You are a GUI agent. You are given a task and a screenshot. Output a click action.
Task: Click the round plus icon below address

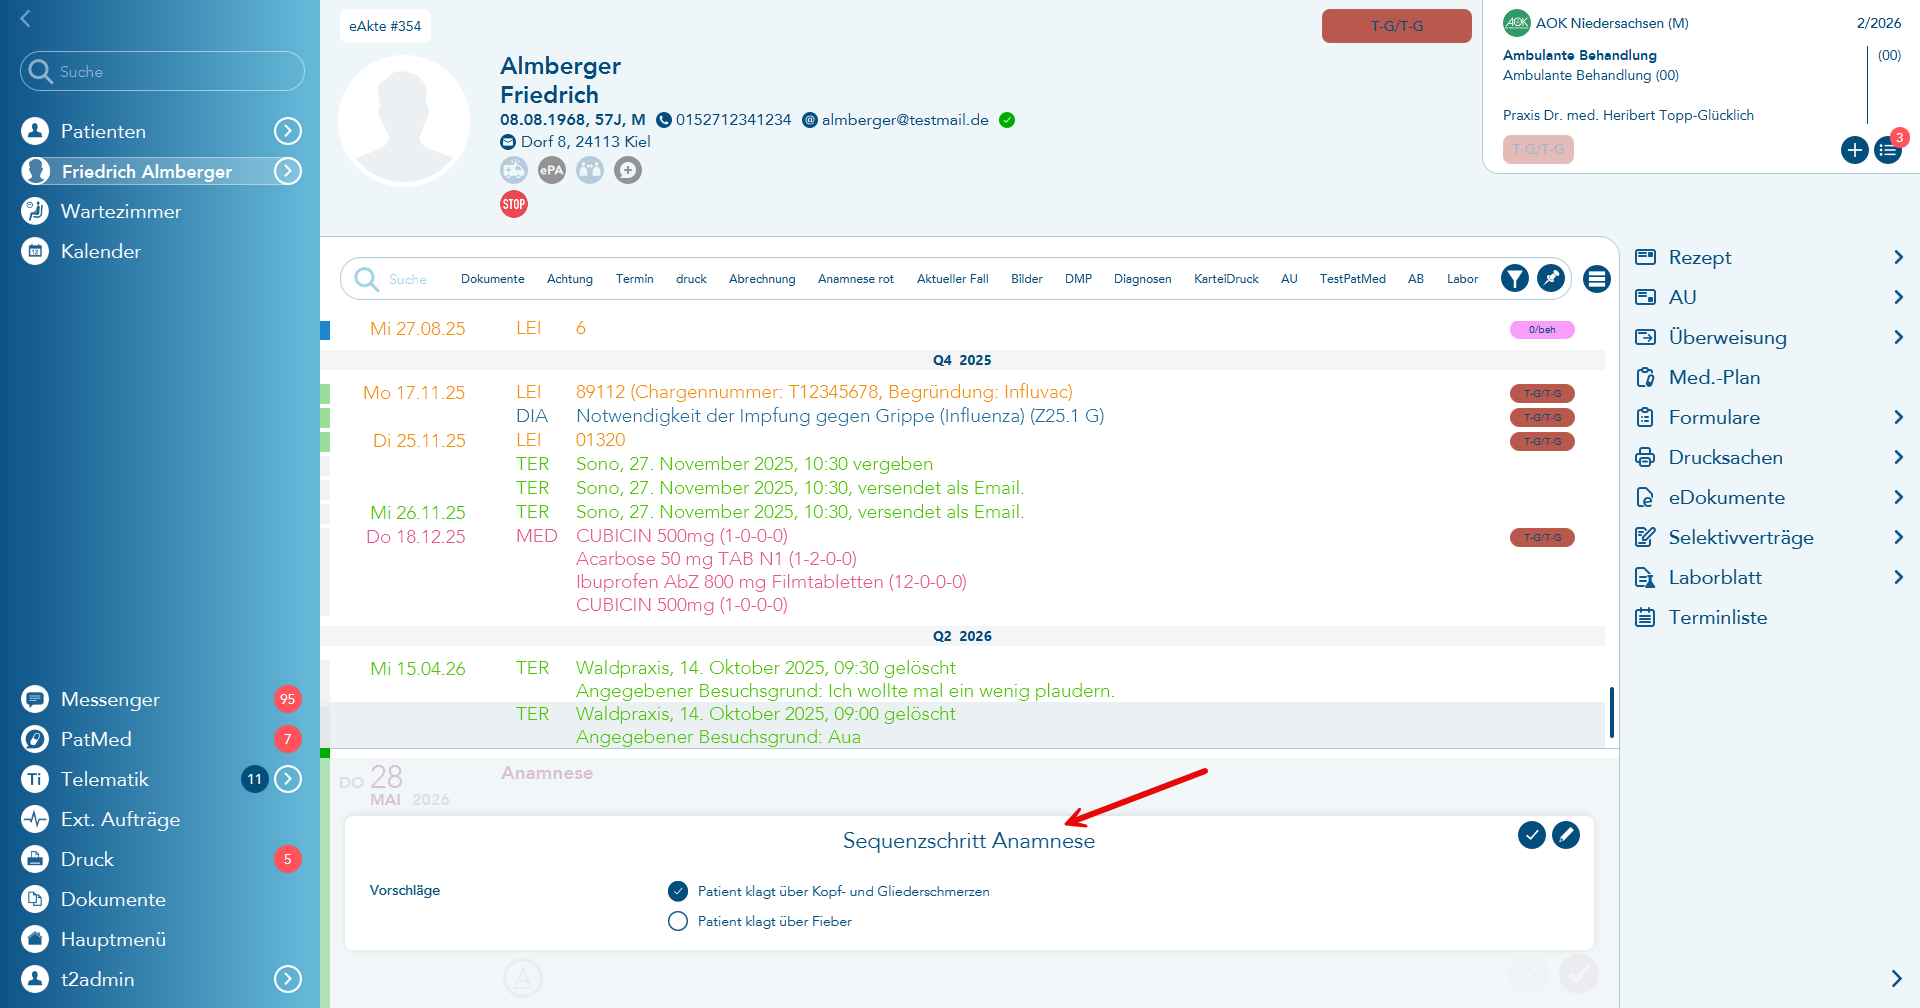[x=628, y=170]
